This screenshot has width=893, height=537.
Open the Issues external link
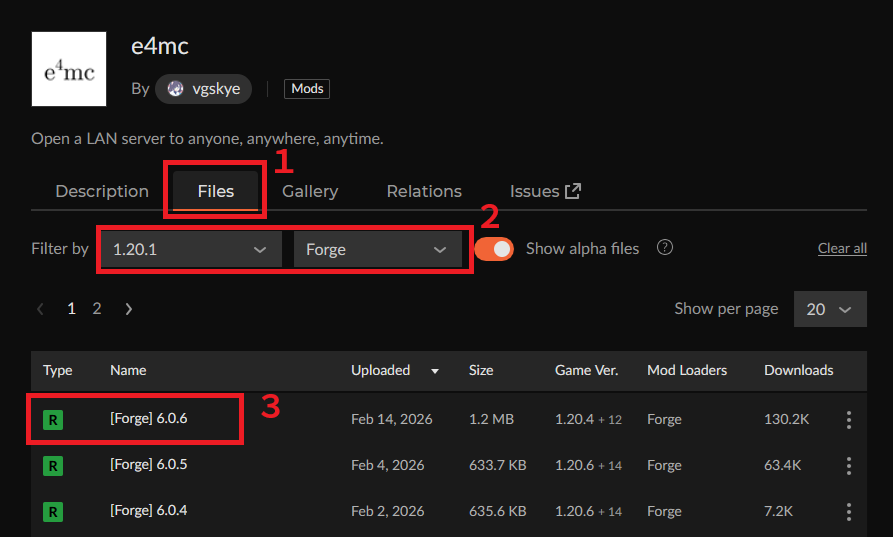545,191
